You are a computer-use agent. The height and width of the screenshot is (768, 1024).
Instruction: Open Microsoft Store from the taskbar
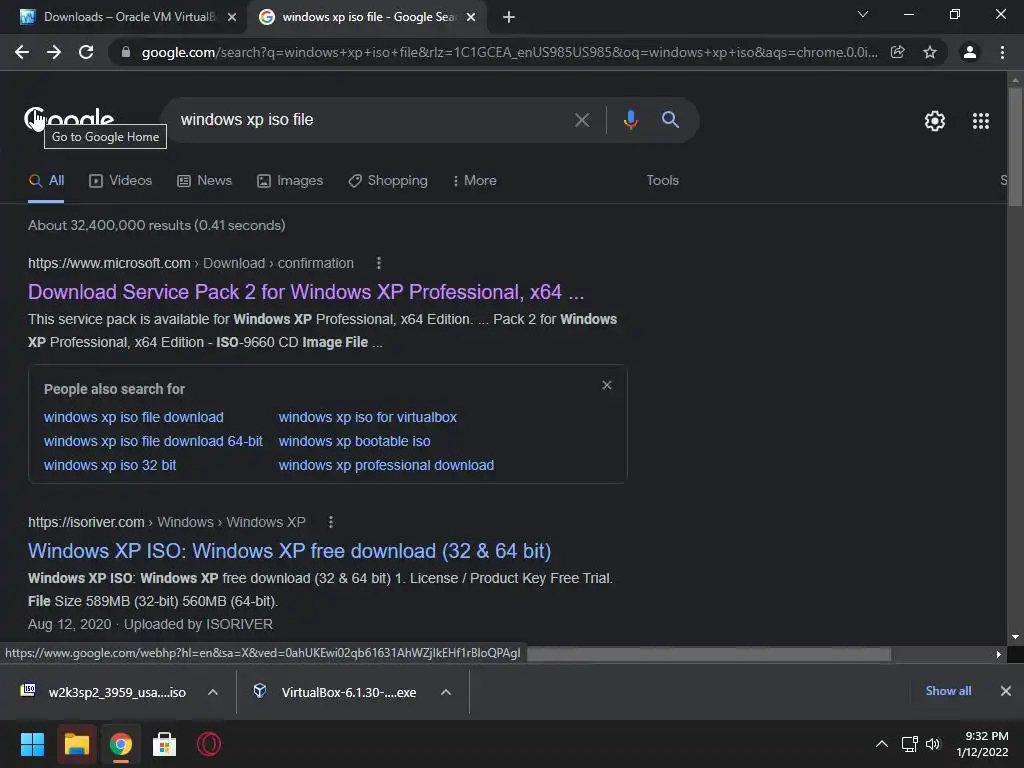tap(165, 744)
